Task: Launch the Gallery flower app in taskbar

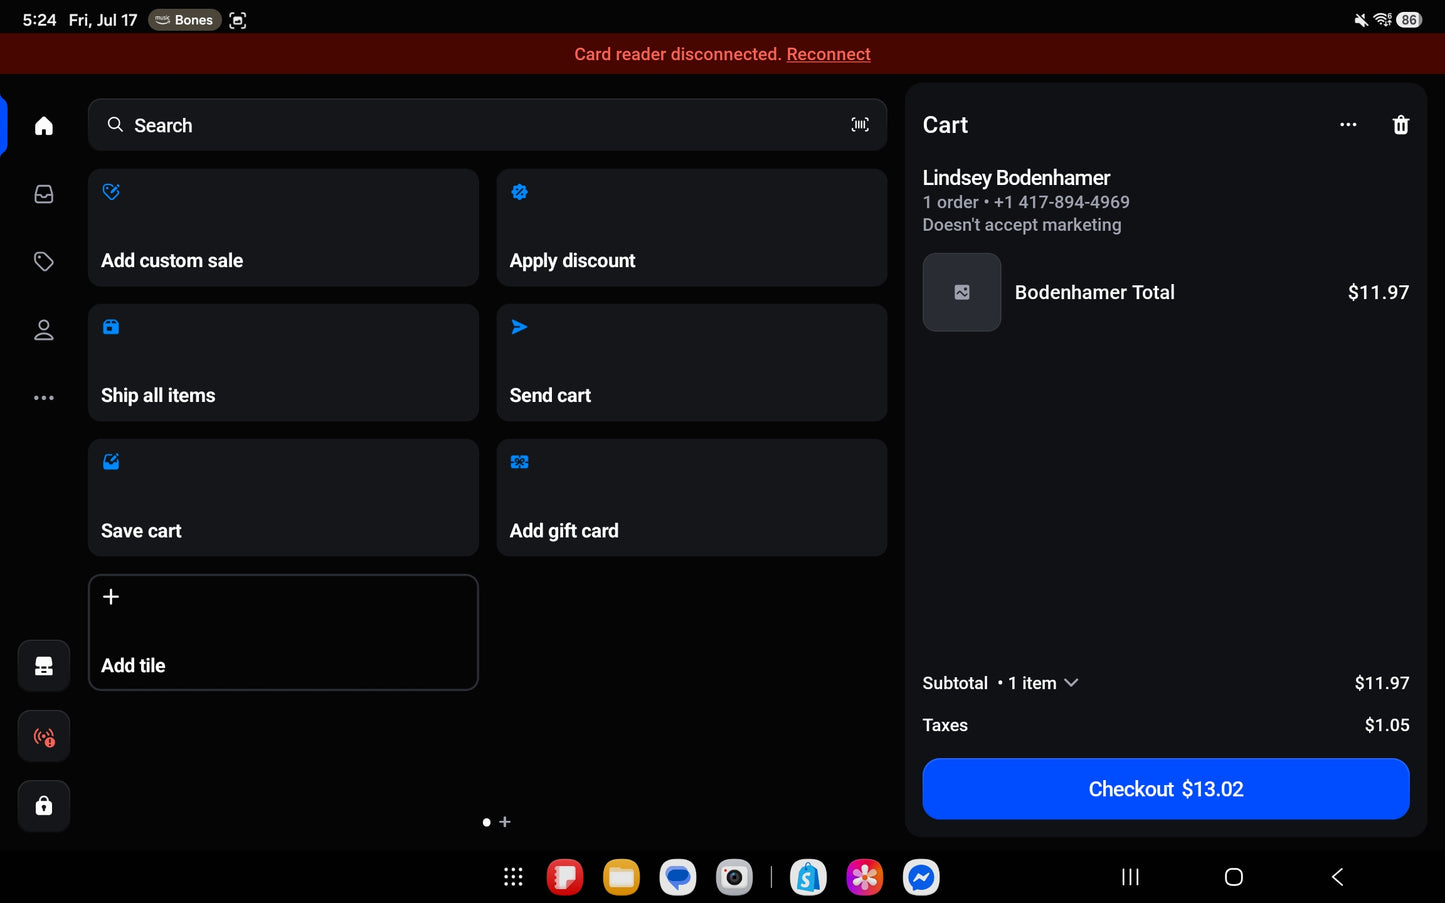Action: (x=865, y=877)
